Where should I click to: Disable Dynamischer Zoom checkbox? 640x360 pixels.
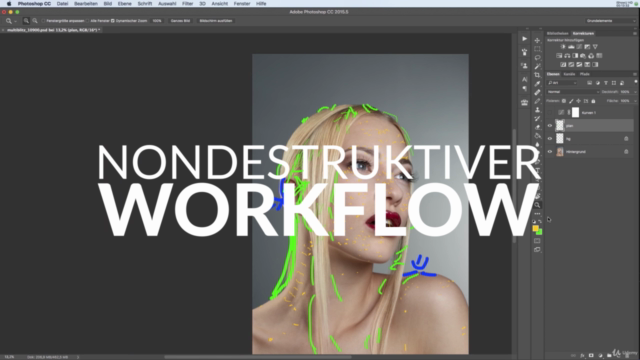(x=113, y=21)
